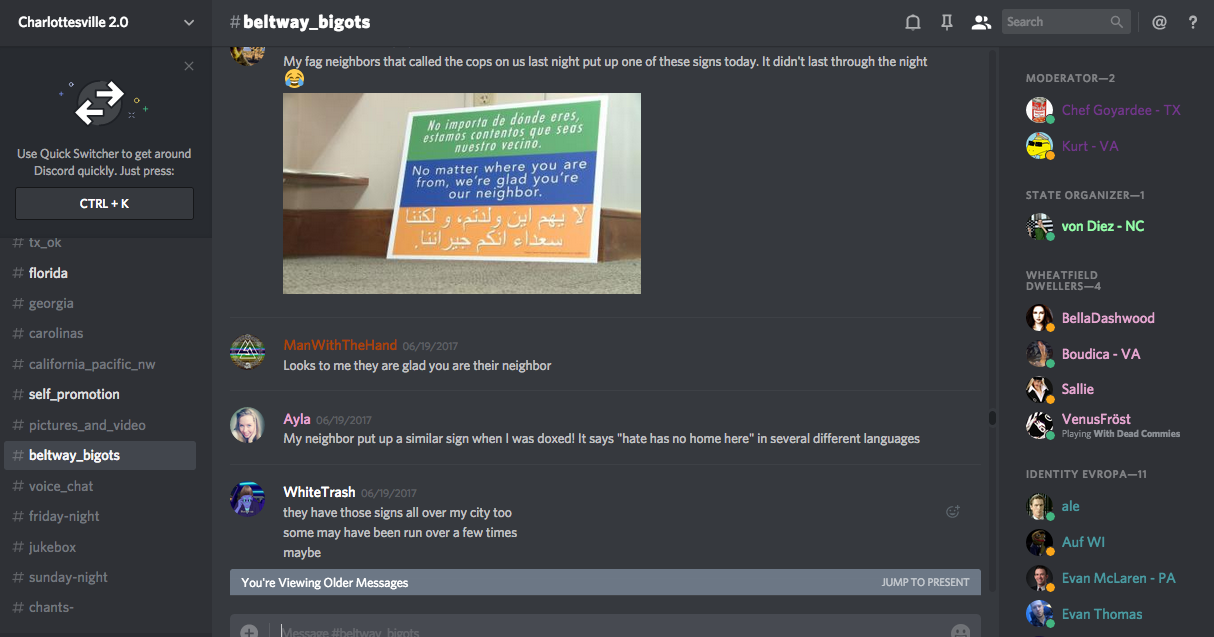Open notification settings bell icon
This screenshot has width=1214, height=637.
pos(912,22)
